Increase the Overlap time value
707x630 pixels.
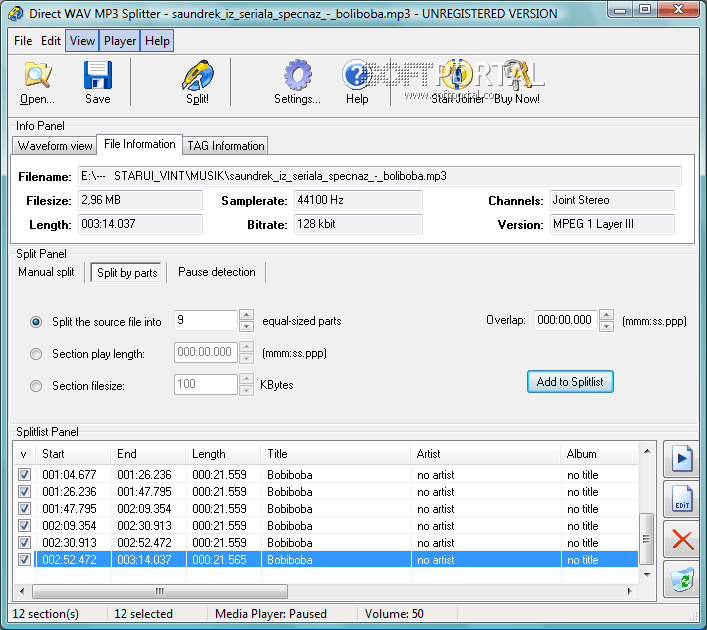click(x=606, y=314)
